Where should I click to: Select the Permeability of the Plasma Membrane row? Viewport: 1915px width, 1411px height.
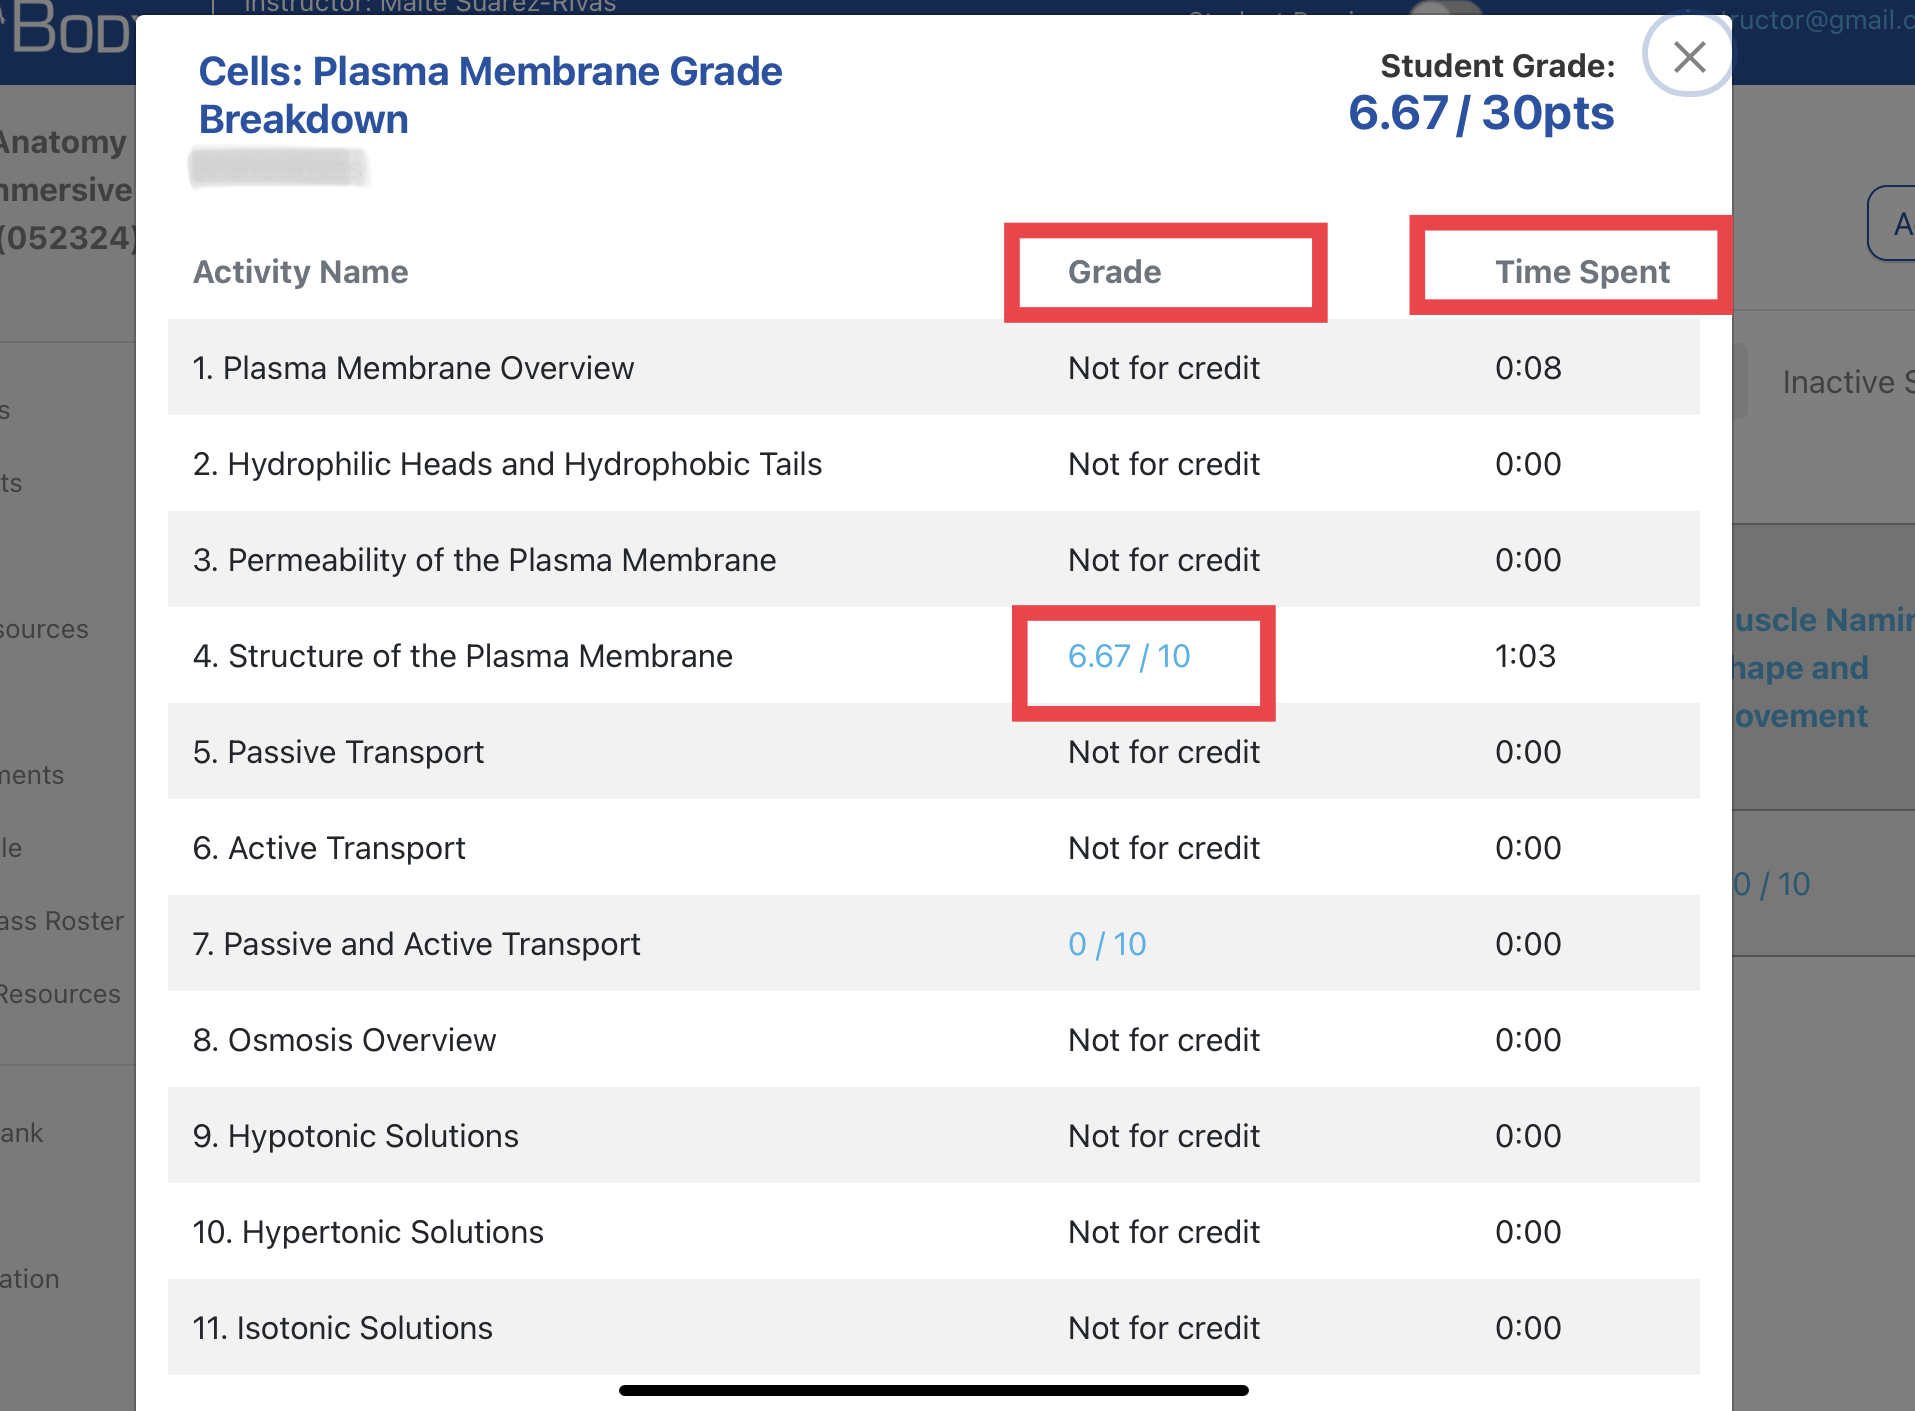click(484, 559)
